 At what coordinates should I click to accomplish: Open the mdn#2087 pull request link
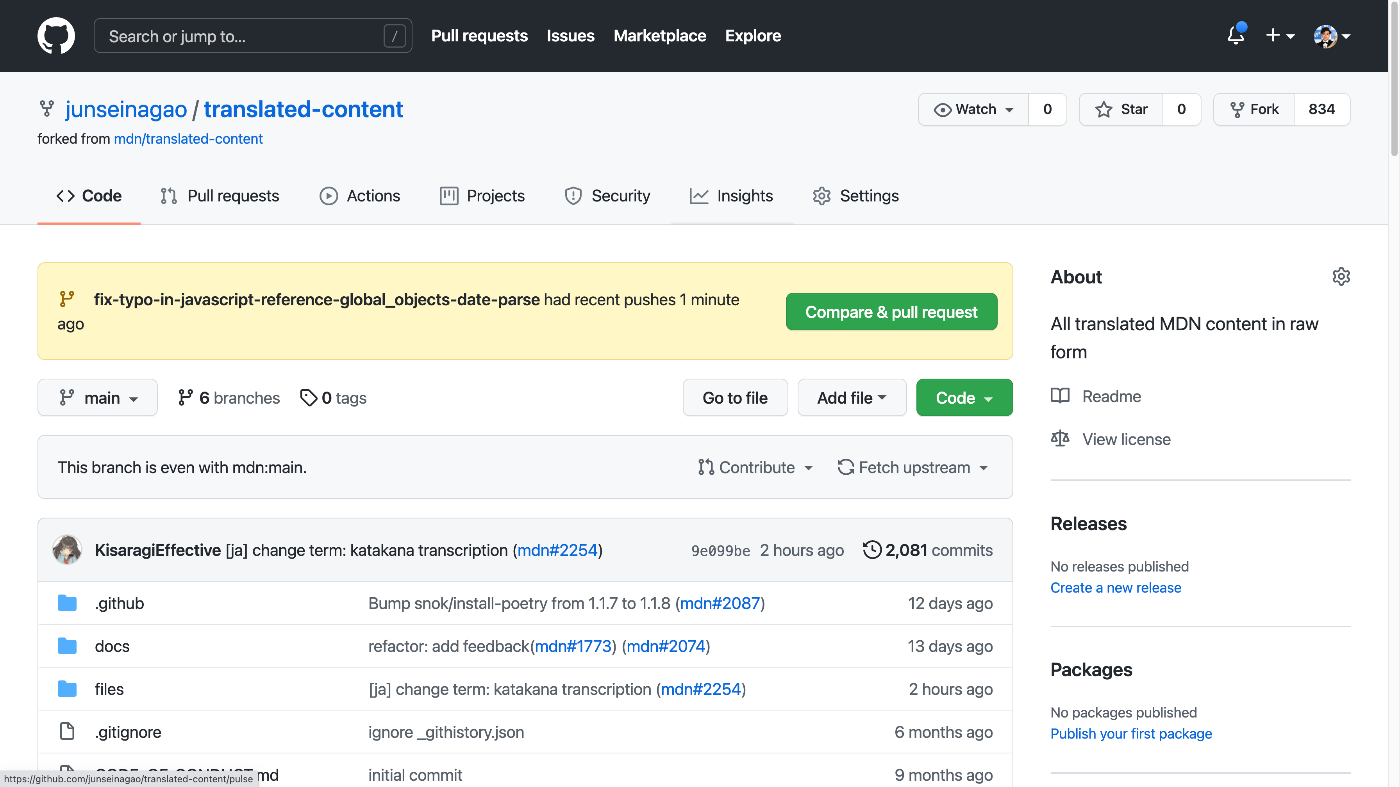pos(720,603)
